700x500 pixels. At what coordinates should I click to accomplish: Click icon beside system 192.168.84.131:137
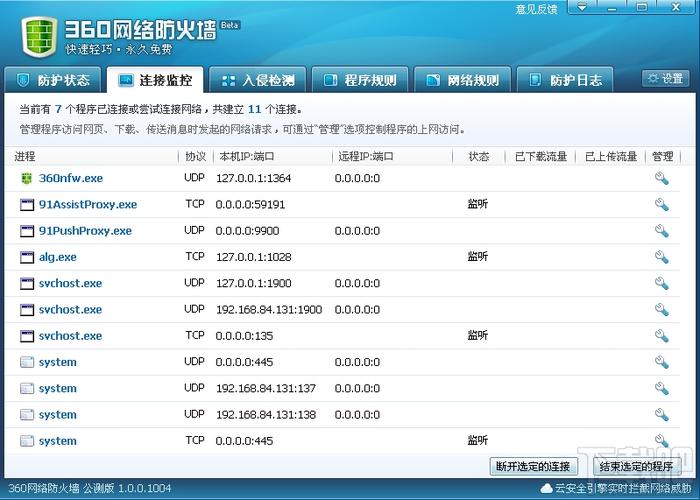pos(27,388)
